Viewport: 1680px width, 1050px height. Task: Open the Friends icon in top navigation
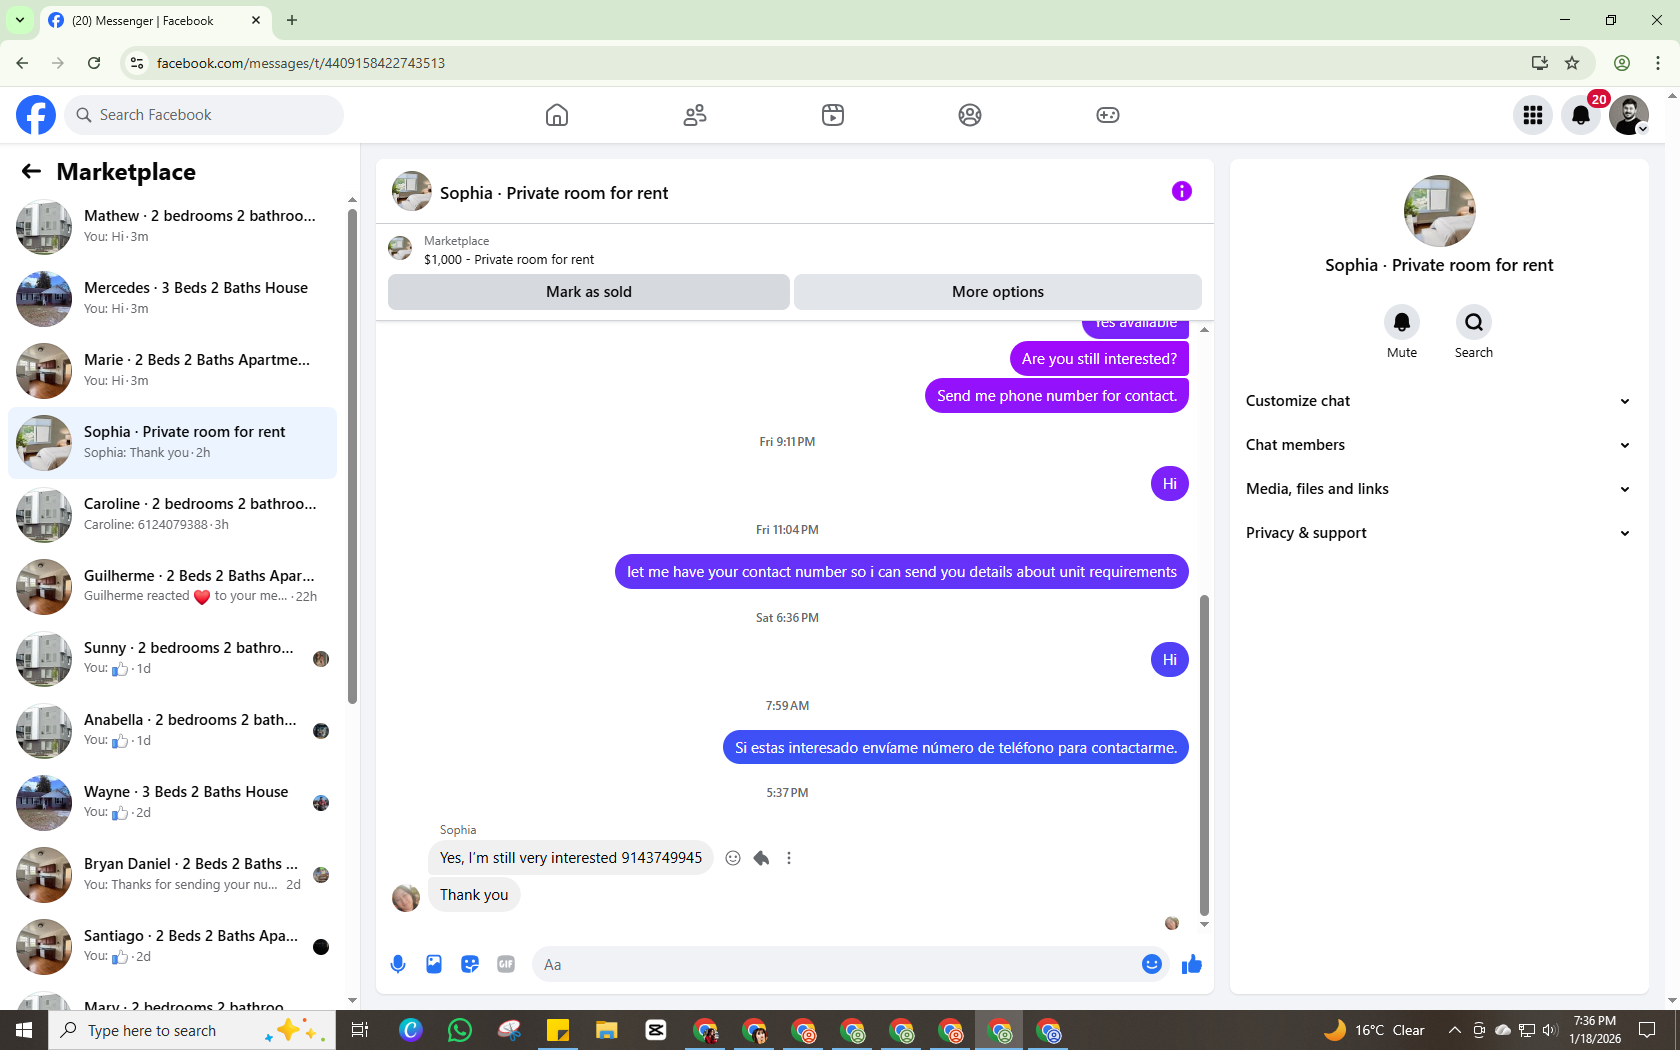695,115
